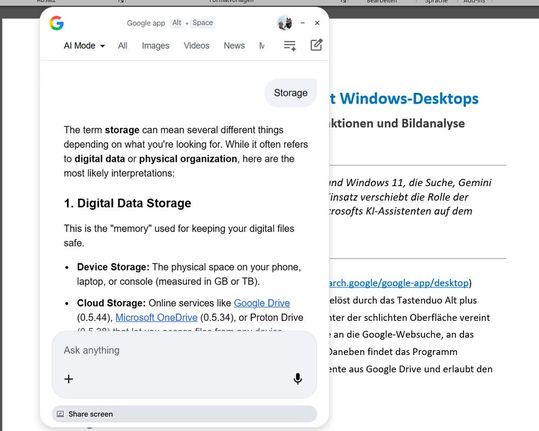Click the 'Device Storage:' bullet text

[x=113, y=267]
